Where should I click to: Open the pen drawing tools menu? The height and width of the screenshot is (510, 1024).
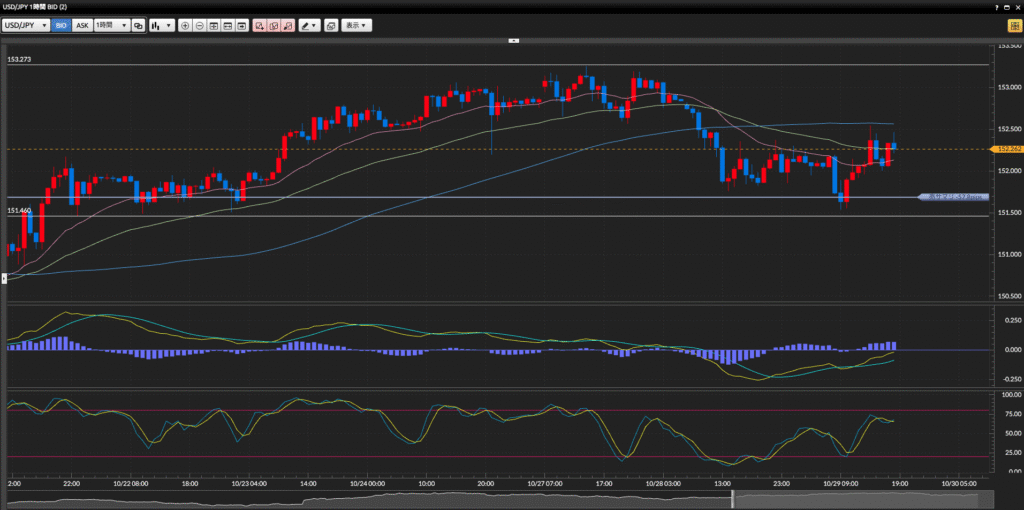(x=308, y=25)
